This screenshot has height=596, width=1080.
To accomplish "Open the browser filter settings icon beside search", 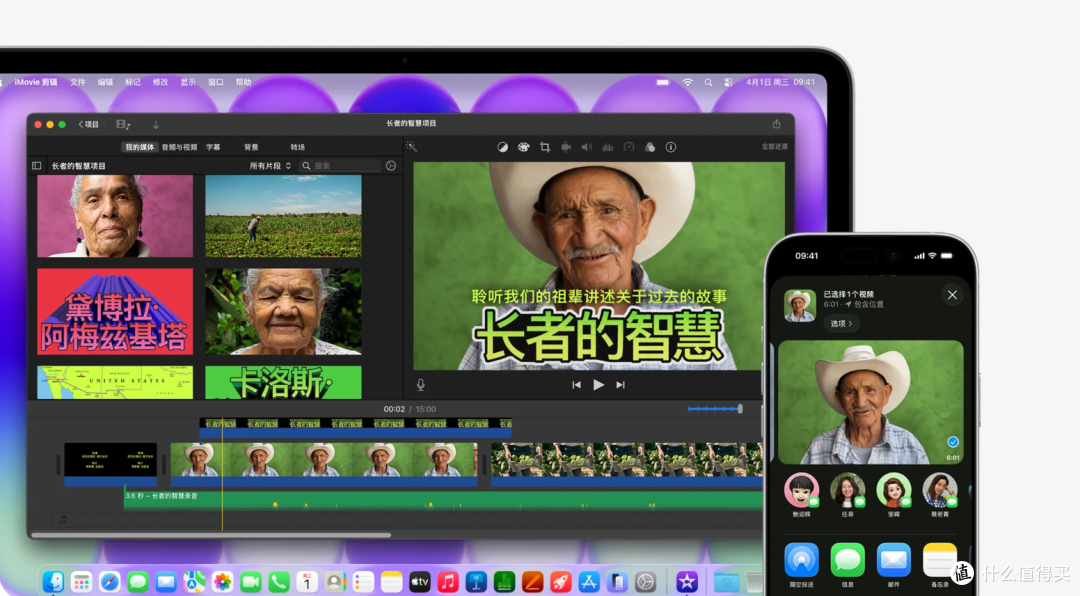I will [391, 166].
